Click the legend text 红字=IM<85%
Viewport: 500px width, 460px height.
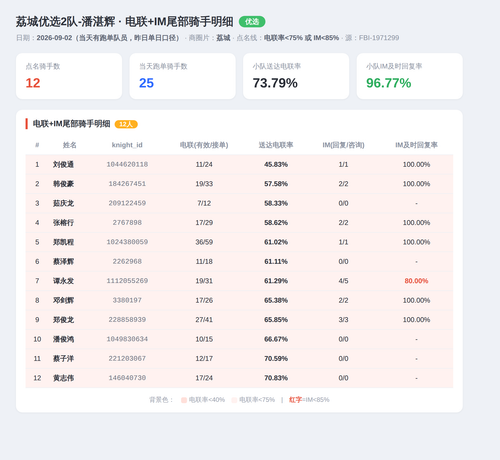pos(309,400)
